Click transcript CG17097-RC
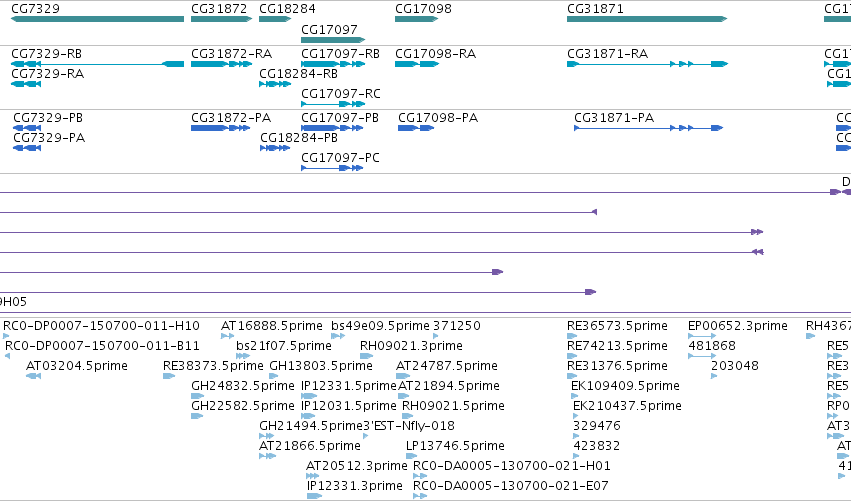The image size is (851, 501). pyautogui.click(x=333, y=104)
